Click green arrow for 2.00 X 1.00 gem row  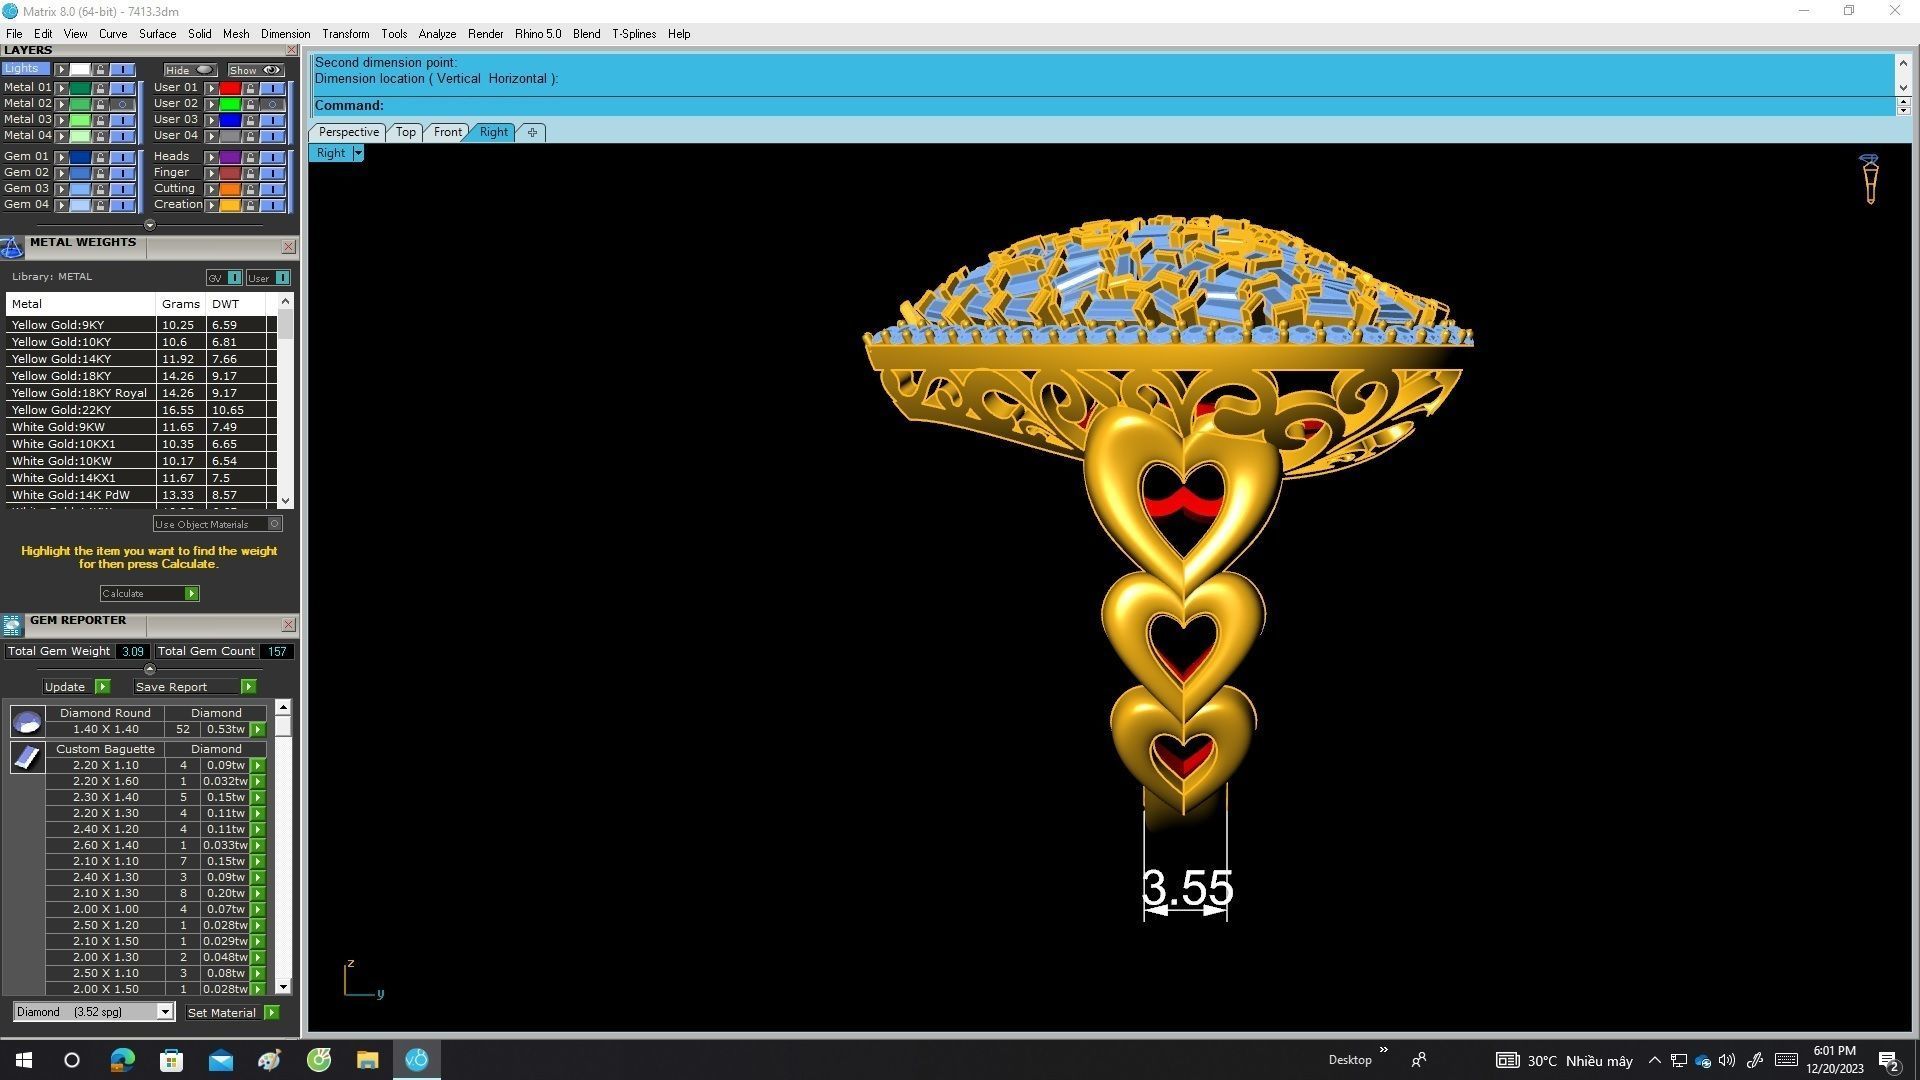click(x=258, y=910)
